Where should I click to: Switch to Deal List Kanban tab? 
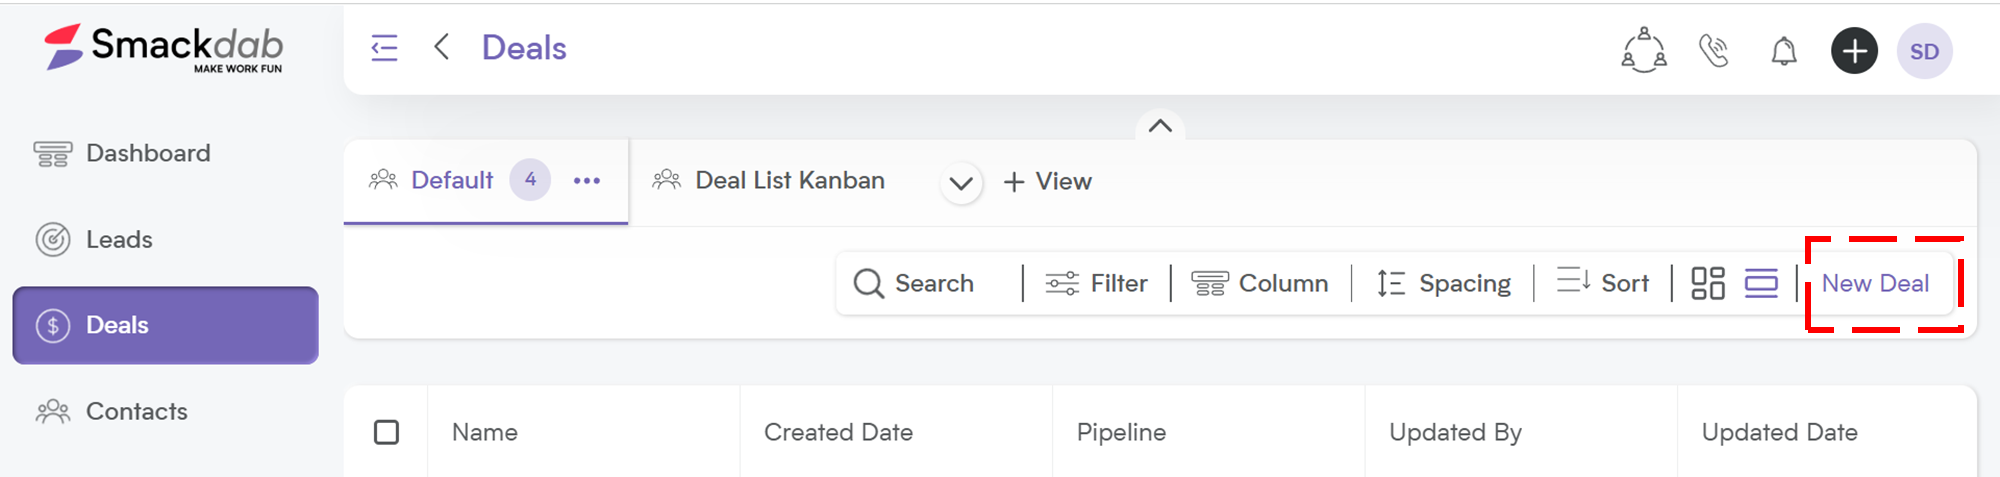769,181
